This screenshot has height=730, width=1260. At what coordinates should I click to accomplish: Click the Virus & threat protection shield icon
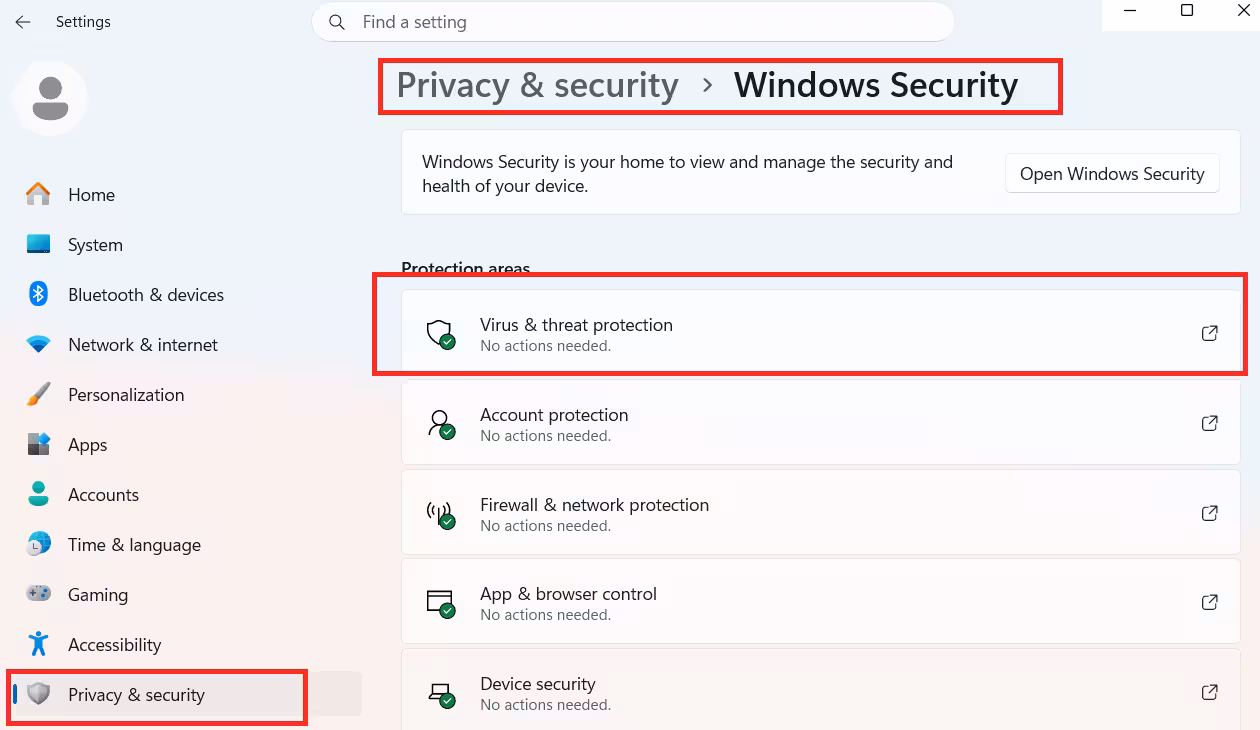tap(441, 334)
